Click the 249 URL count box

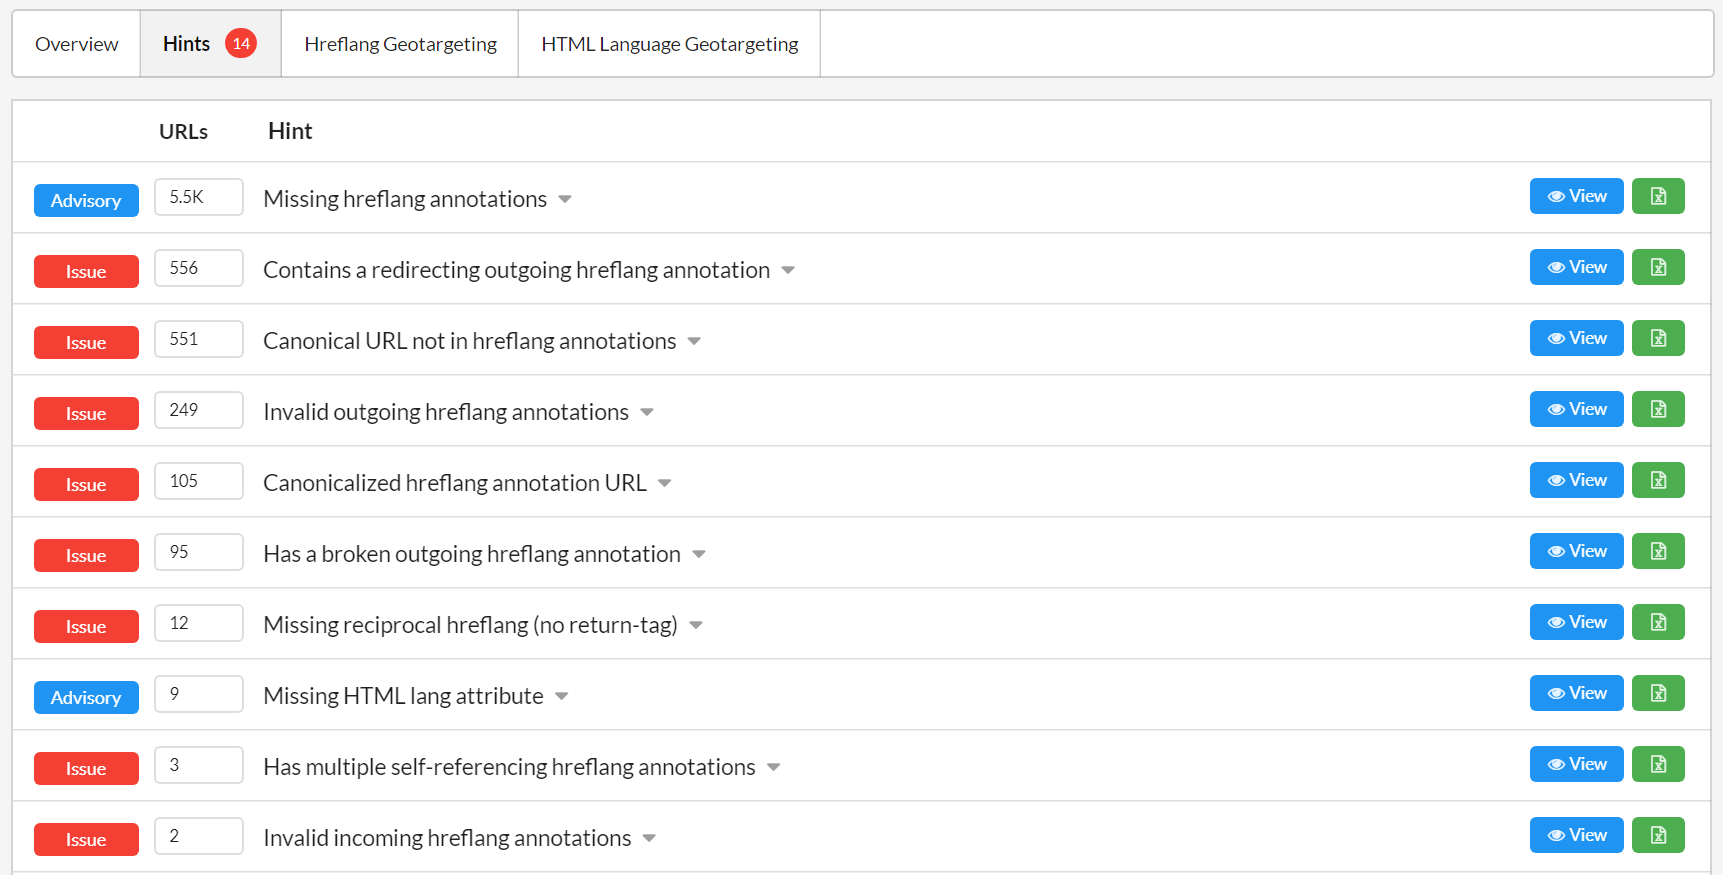tap(199, 410)
